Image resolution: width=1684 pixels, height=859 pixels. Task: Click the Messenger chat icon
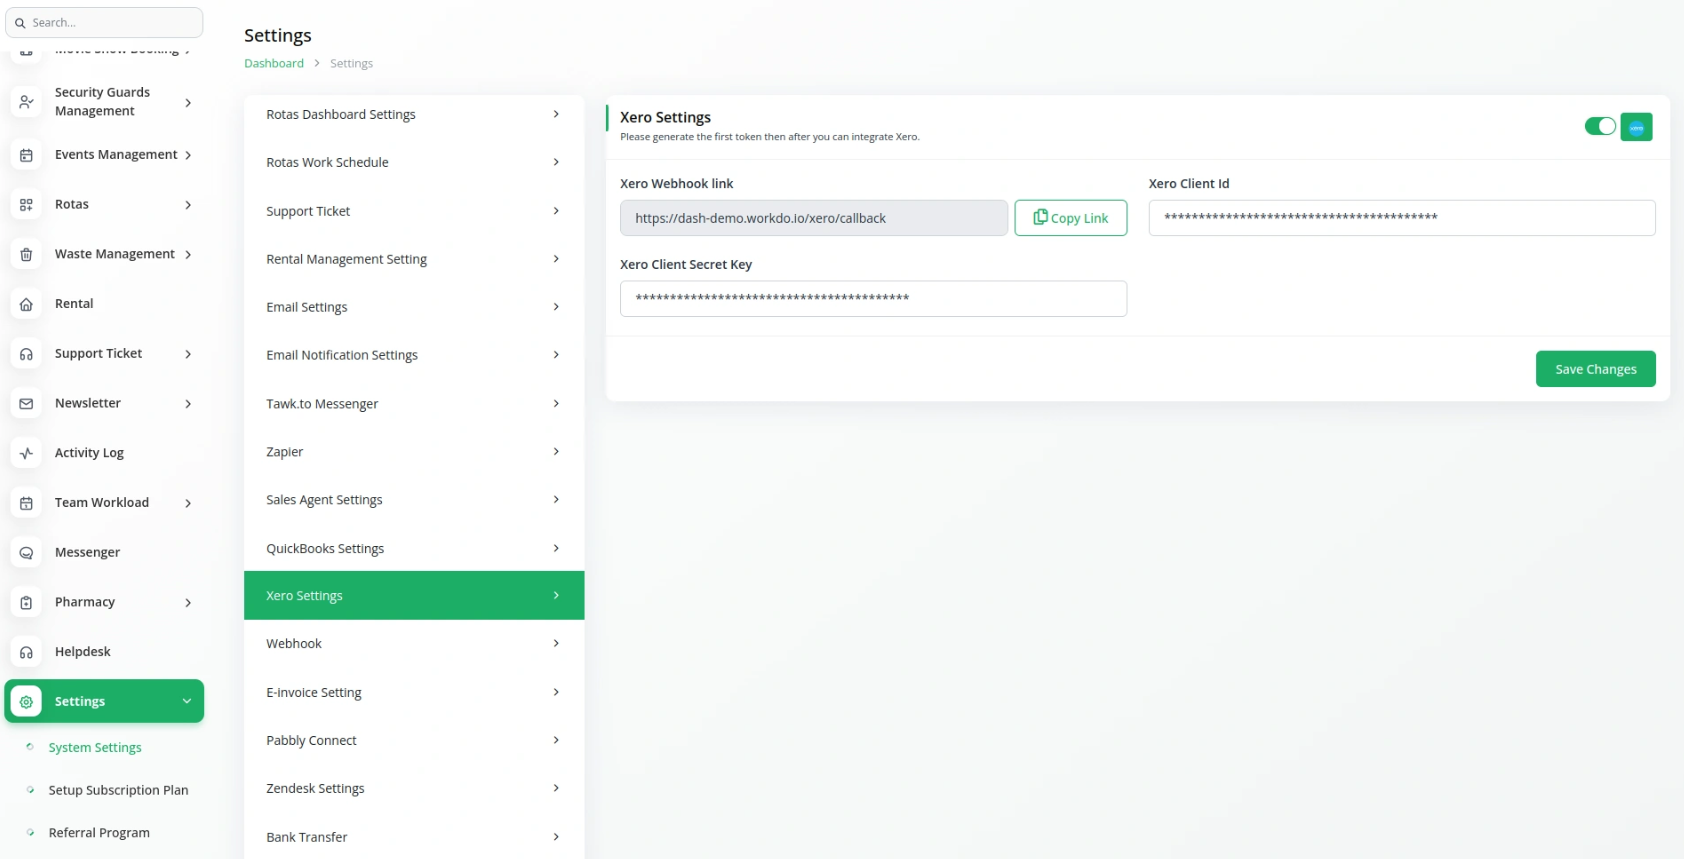(26, 553)
